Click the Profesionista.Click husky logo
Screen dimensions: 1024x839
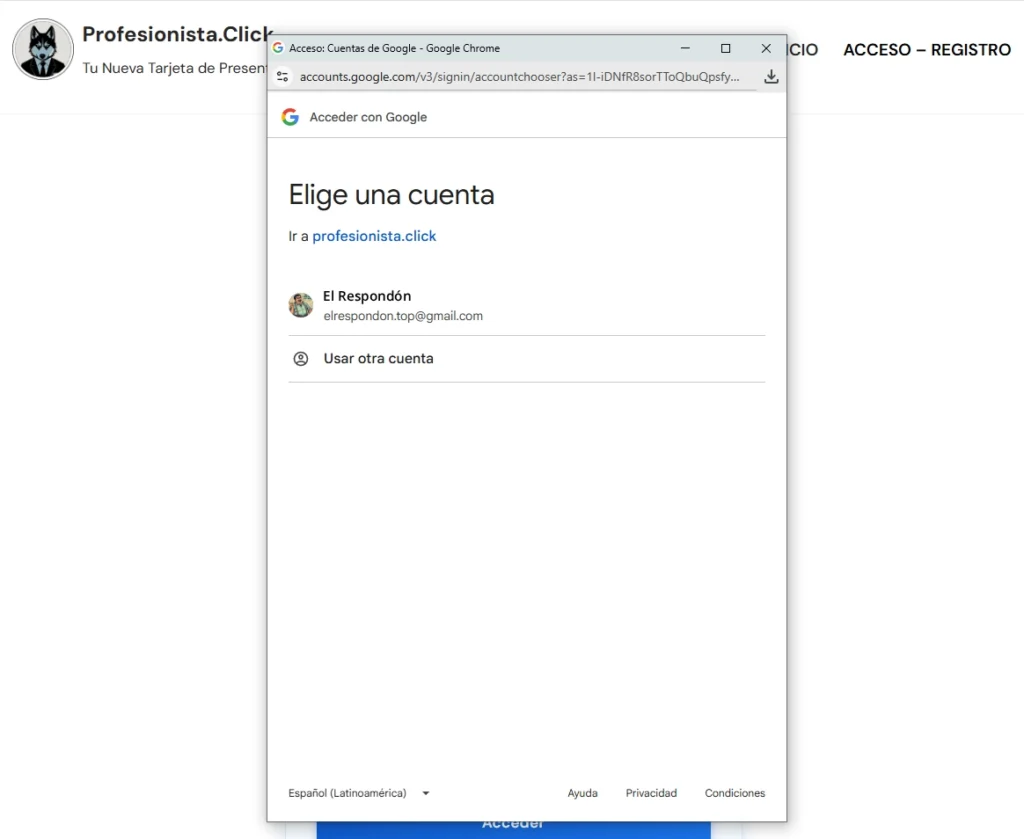pyautogui.click(x=43, y=49)
